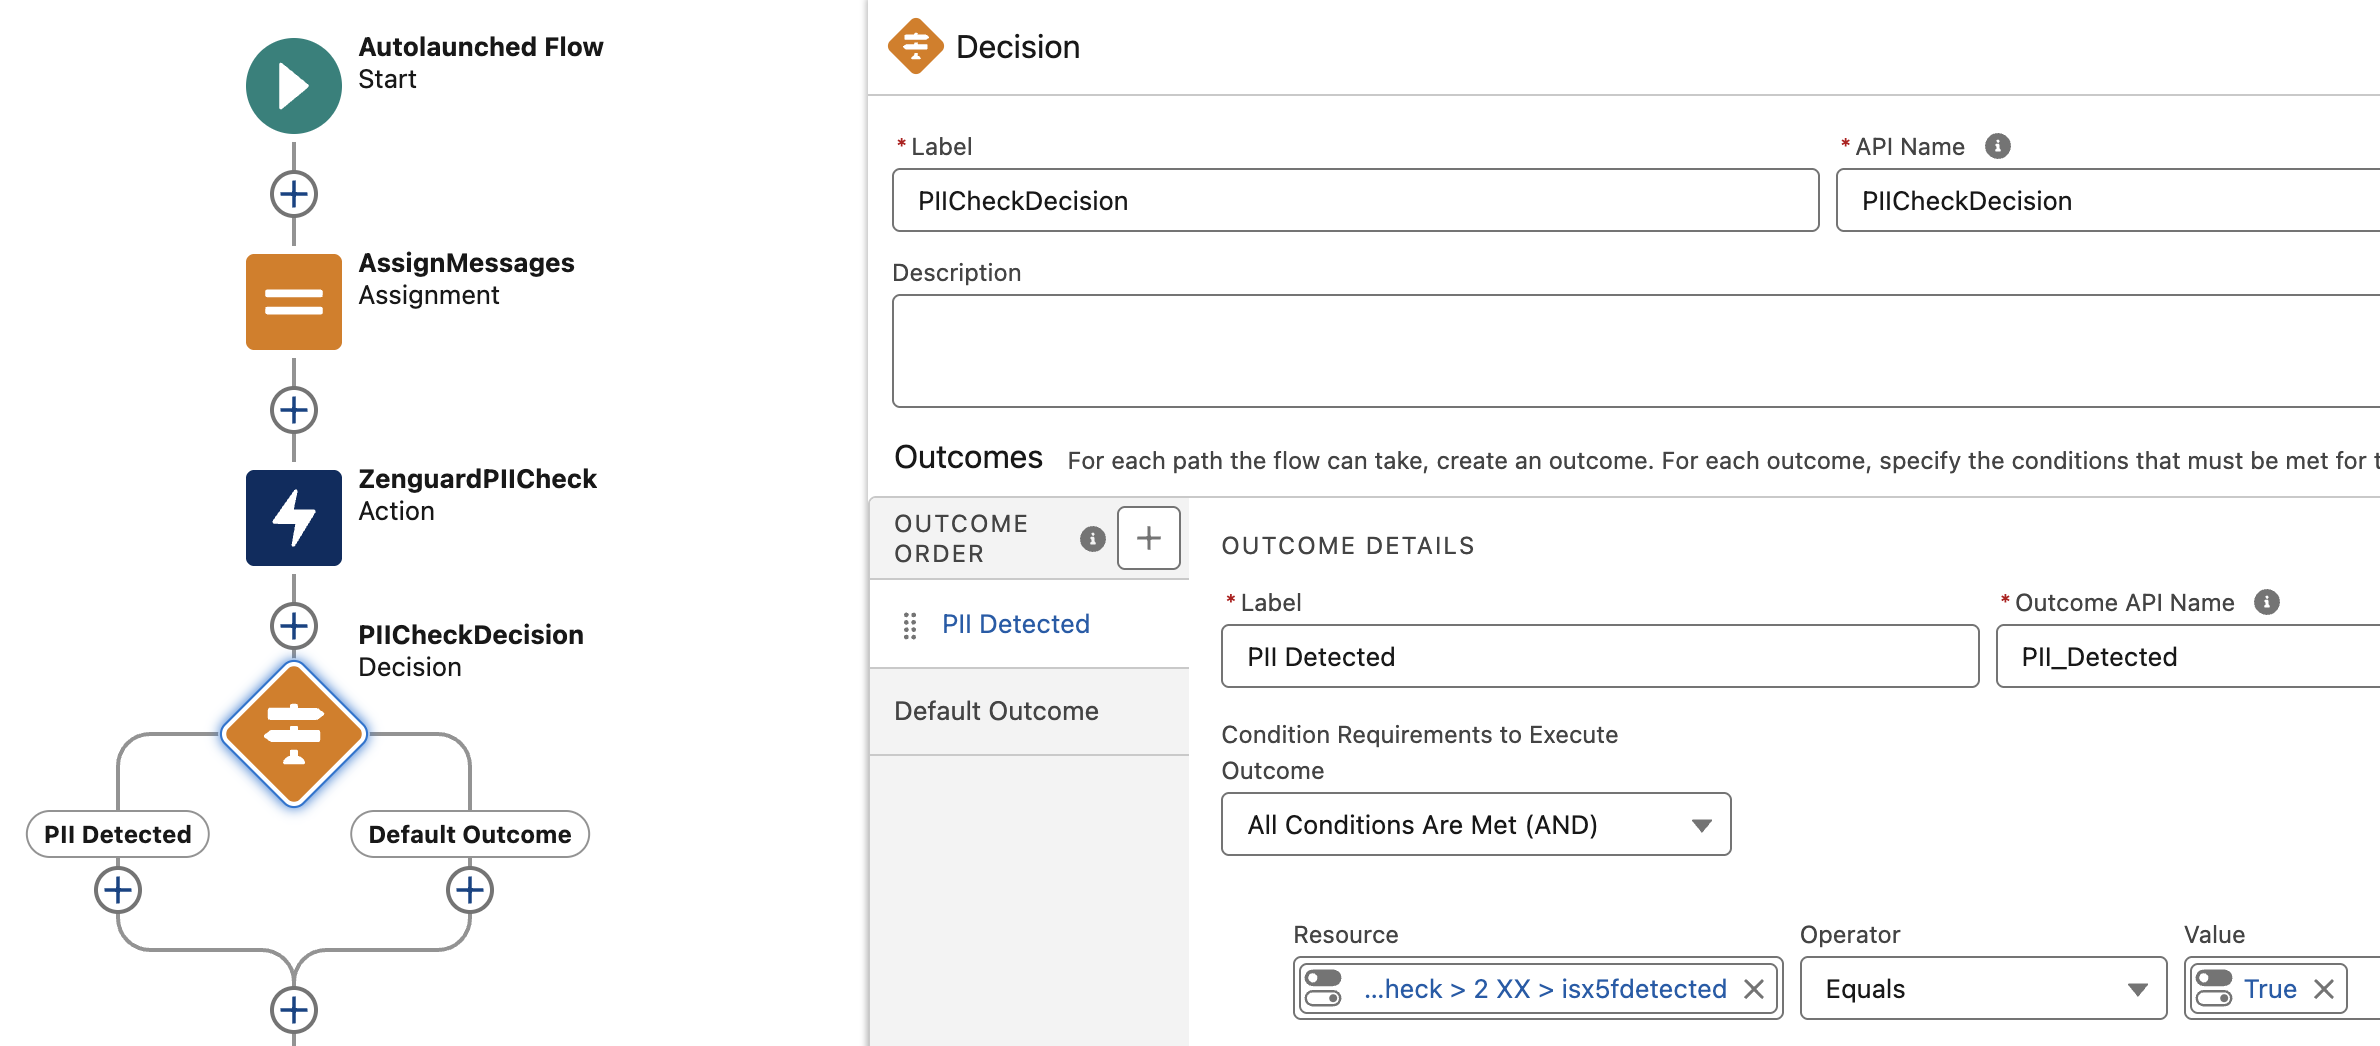This screenshot has width=2380, height=1046.
Task: Click the OUTCOME DETAILS heading
Action: click(x=1348, y=545)
